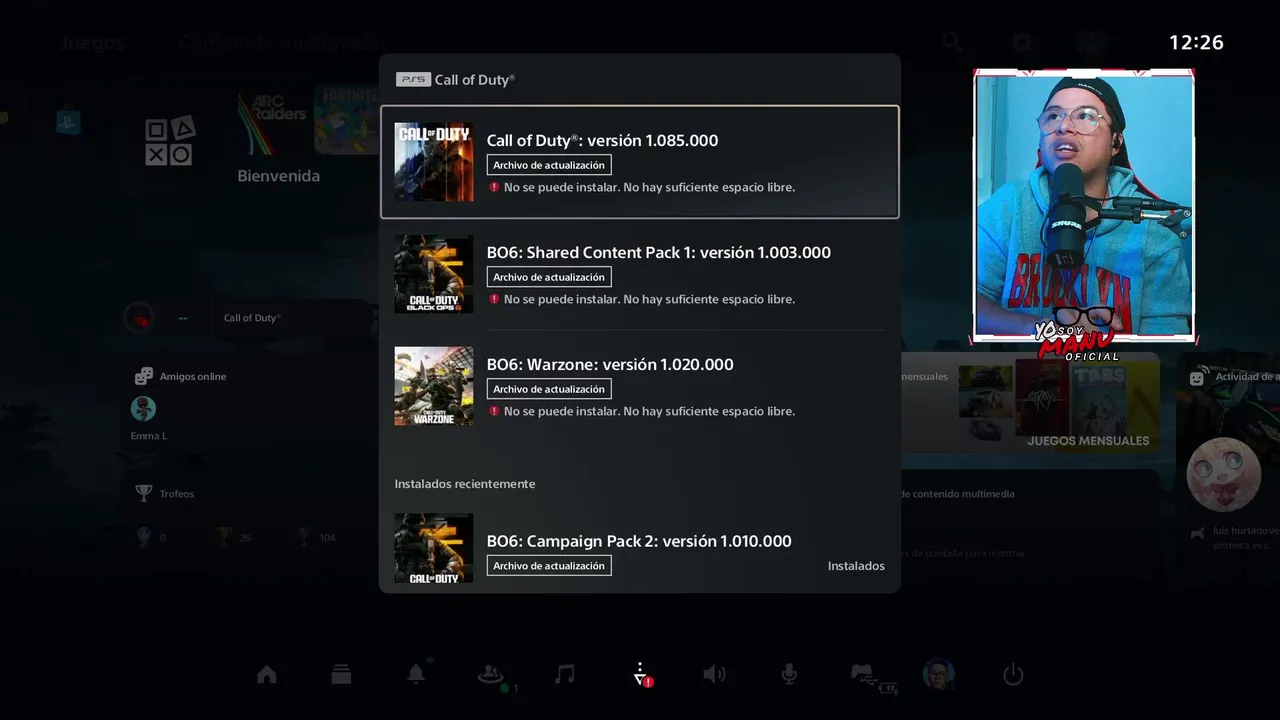Viewport: 1280px width, 720px height.
Task: Click the streamer webcam overlay
Action: [x=1084, y=207]
